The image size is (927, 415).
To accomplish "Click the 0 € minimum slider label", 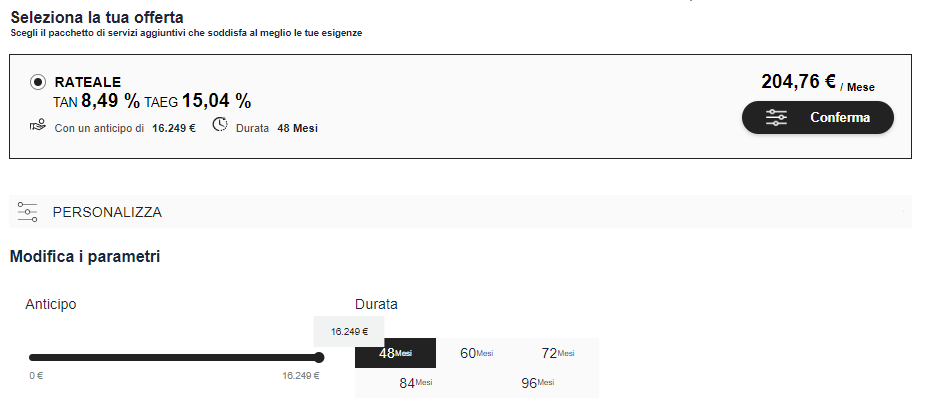I will tap(36, 375).
